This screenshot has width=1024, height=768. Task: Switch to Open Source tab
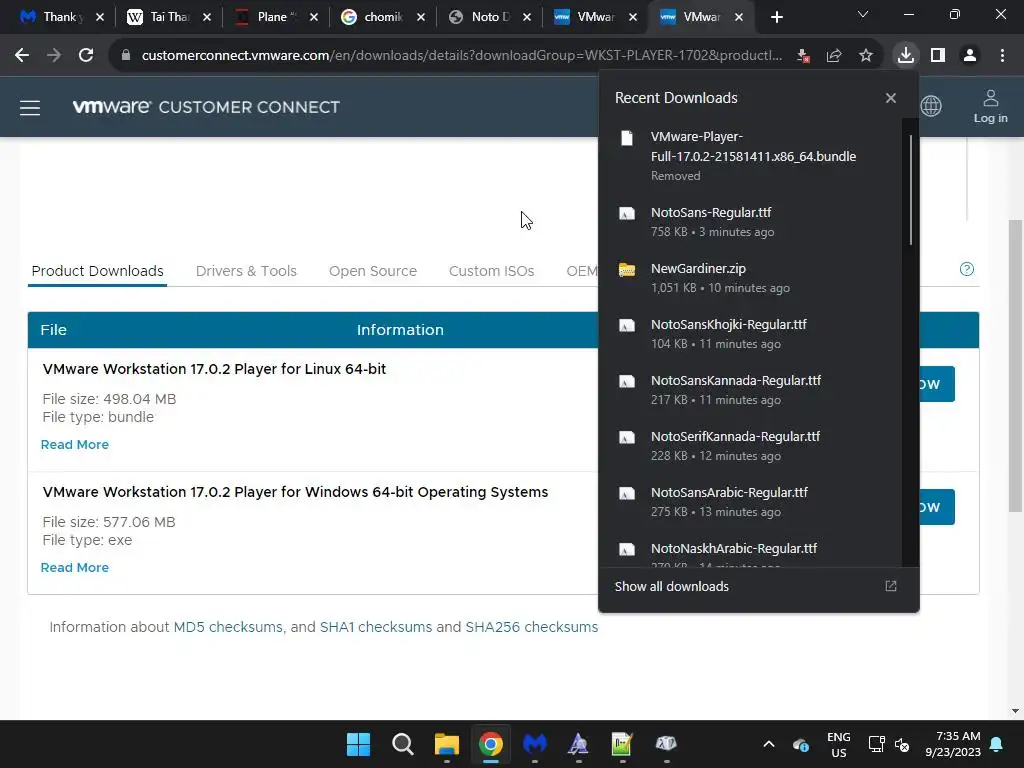[x=373, y=271]
